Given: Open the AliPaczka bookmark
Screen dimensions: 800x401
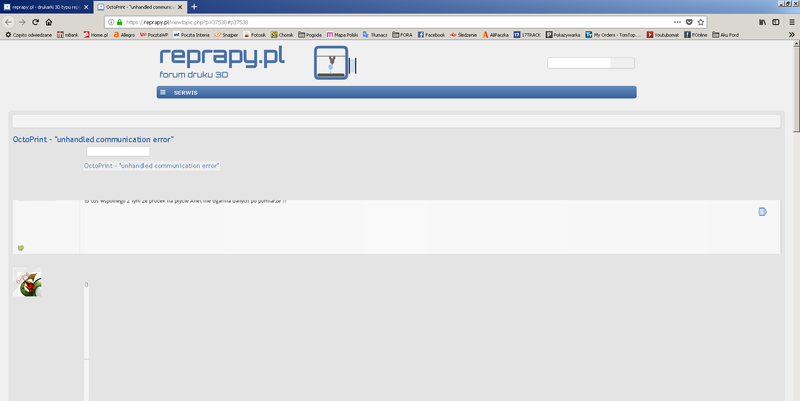Looking at the screenshot, I should tap(495, 35).
